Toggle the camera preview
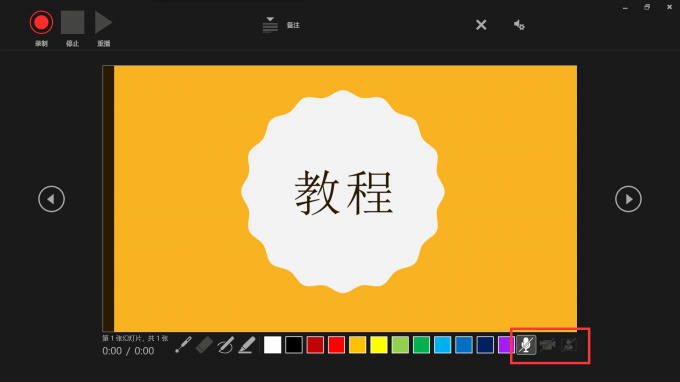The height and width of the screenshot is (382, 680). coord(569,345)
